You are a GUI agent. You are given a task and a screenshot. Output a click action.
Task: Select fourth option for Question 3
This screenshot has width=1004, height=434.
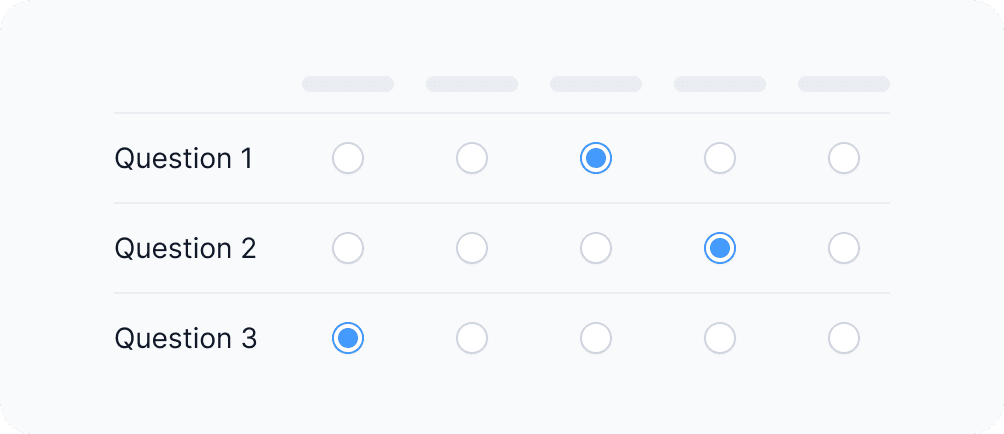(x=720, y=338)
